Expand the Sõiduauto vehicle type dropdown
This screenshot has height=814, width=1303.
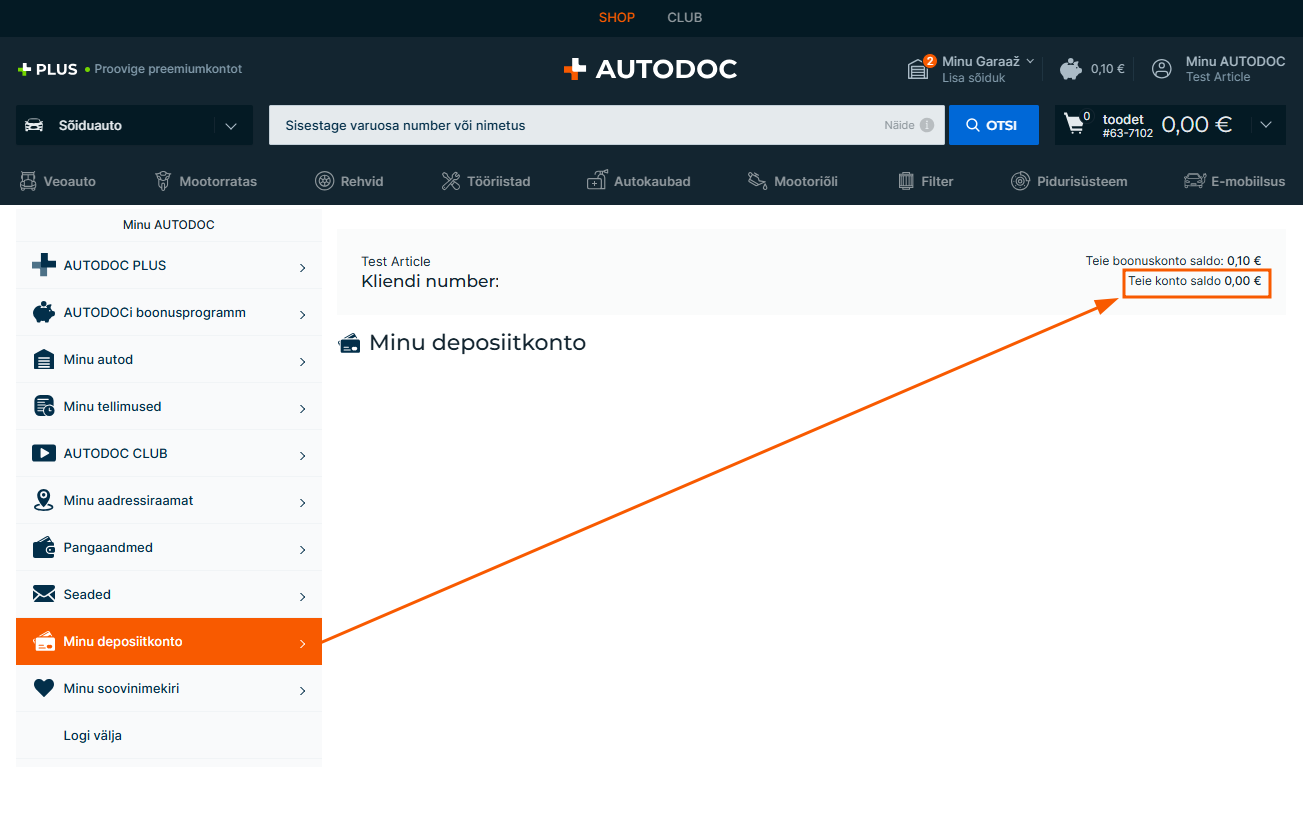(231, 126)
